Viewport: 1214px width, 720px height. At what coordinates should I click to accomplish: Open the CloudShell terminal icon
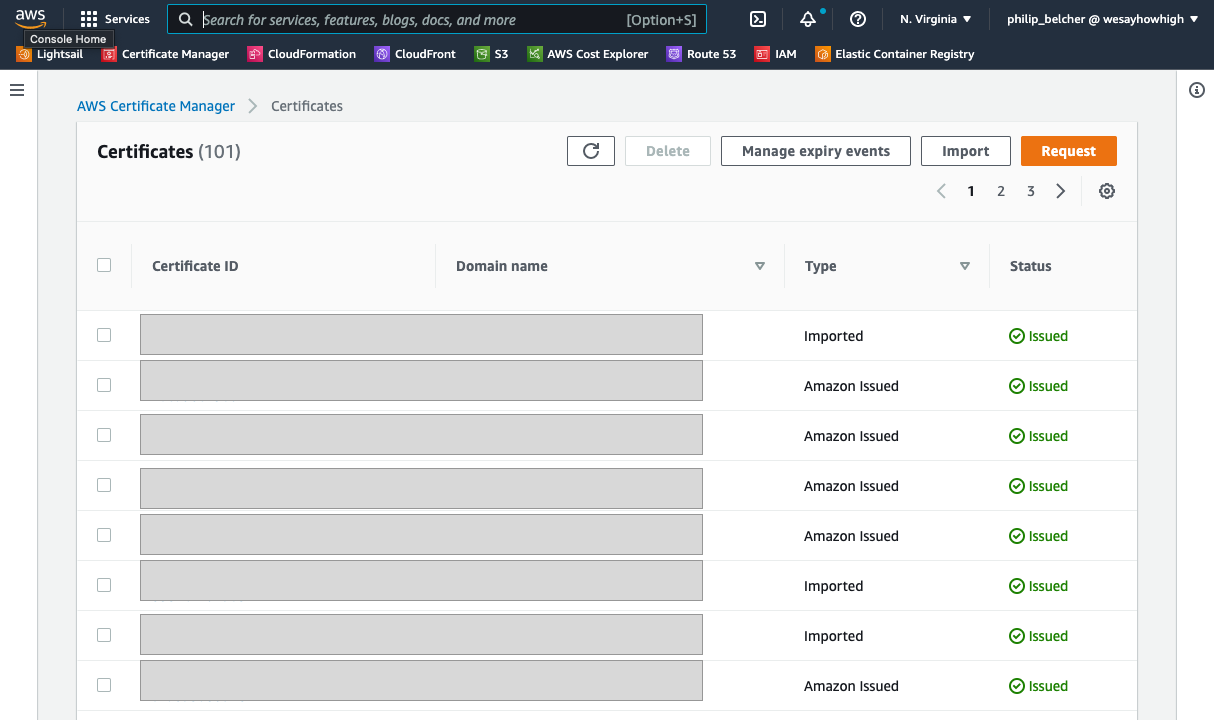point(759,19)
